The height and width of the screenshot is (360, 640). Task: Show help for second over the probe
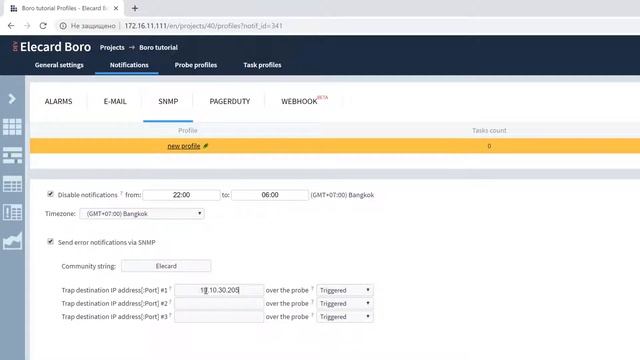312,301
